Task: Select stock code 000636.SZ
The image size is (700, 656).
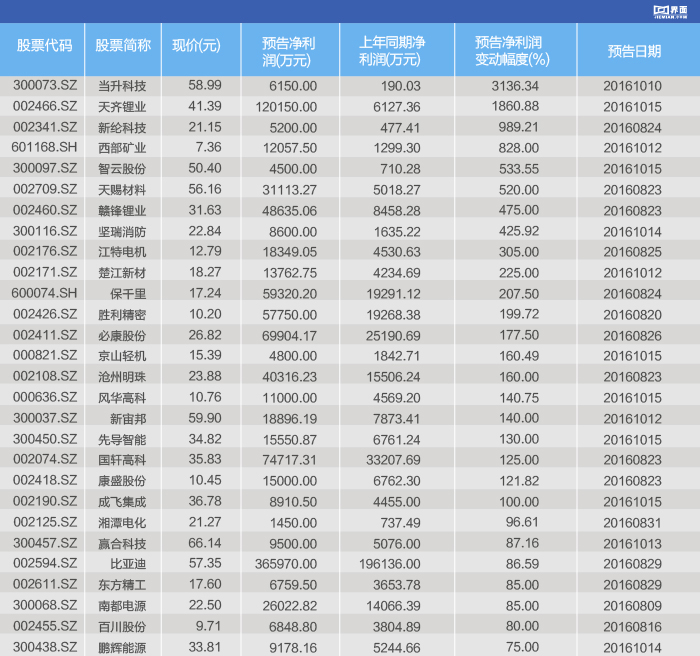Action: pyautogui.click(x=45, y=397)
